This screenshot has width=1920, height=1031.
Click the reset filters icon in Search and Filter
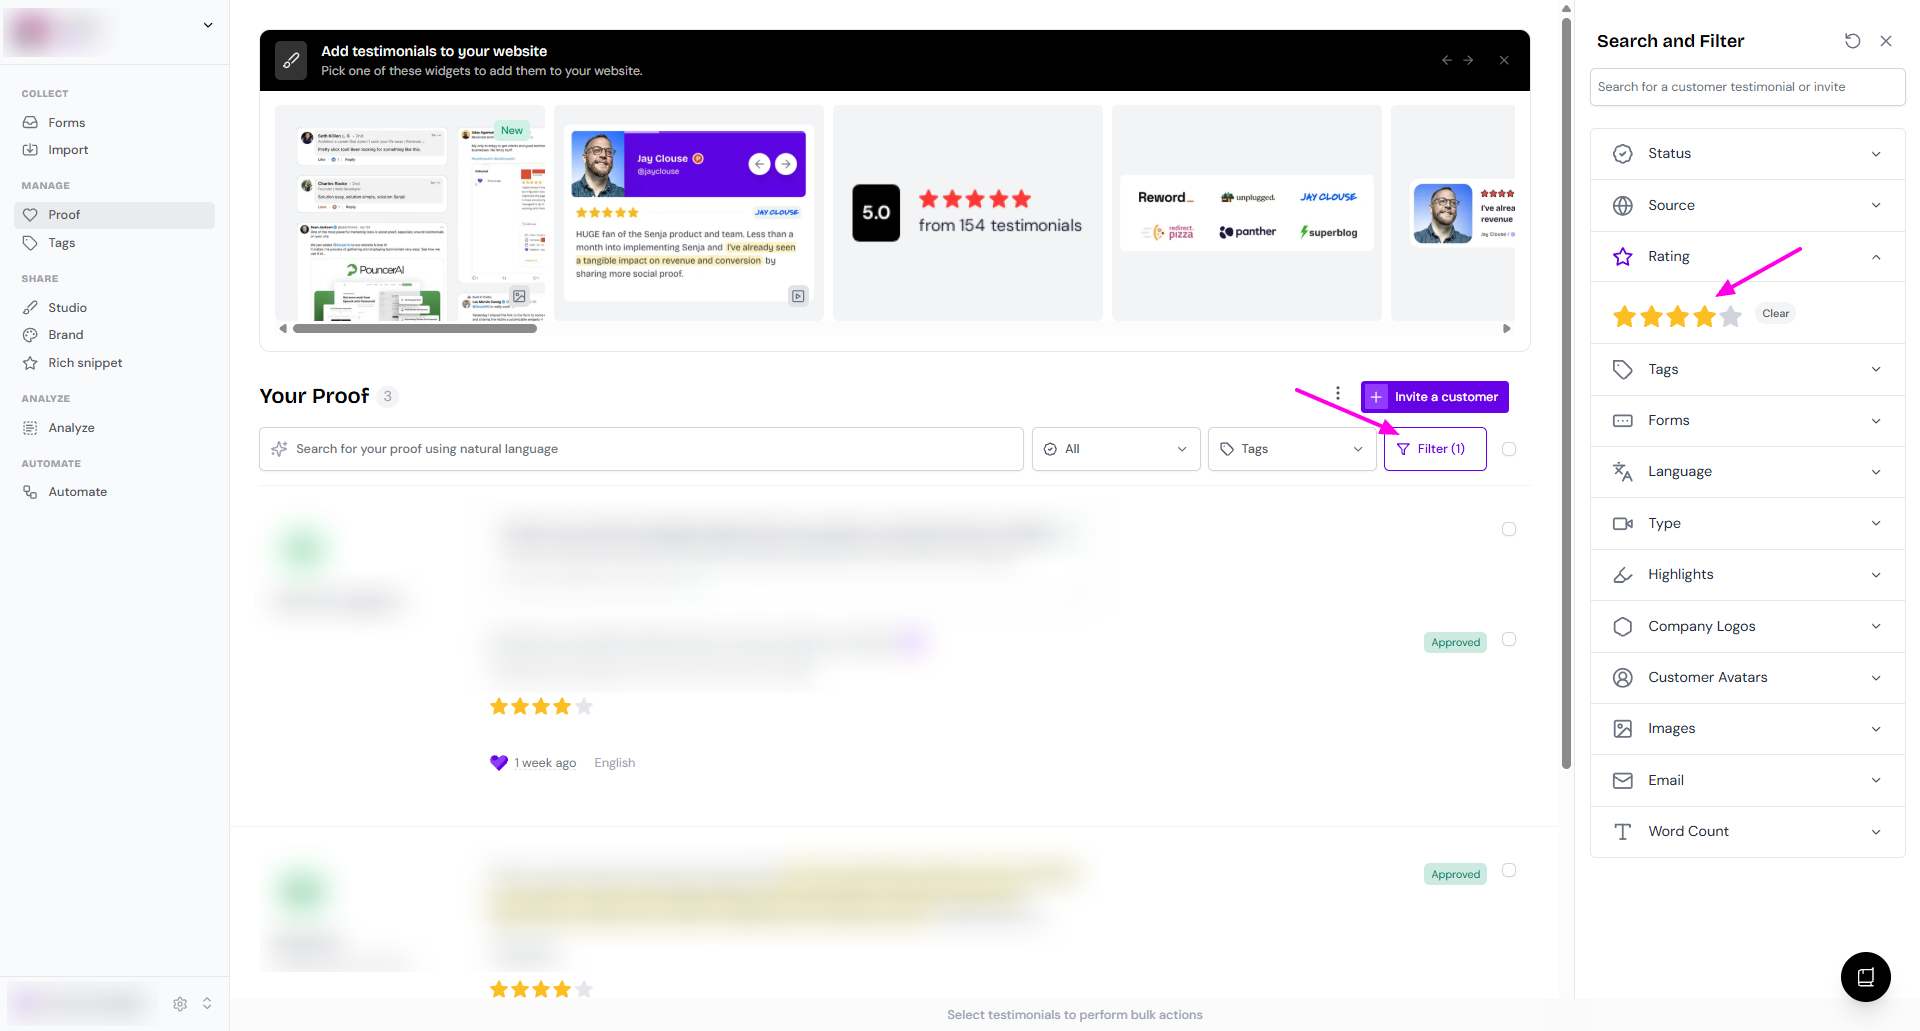coord(1852,41)
